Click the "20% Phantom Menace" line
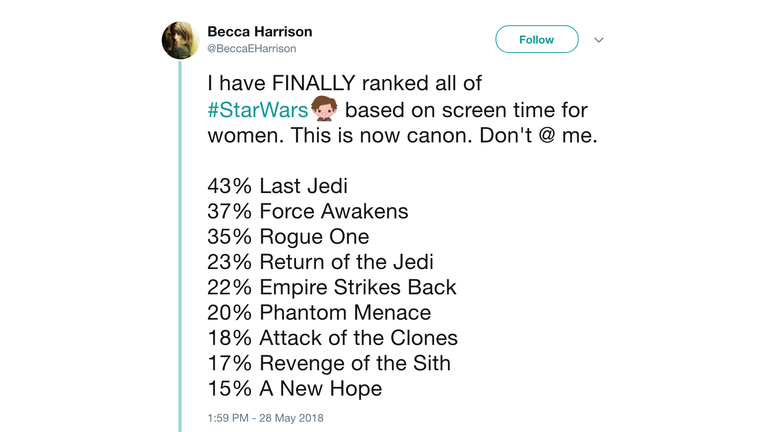This screenshot has width=768, height=432. pyautogui.click(x=318, y=313)
